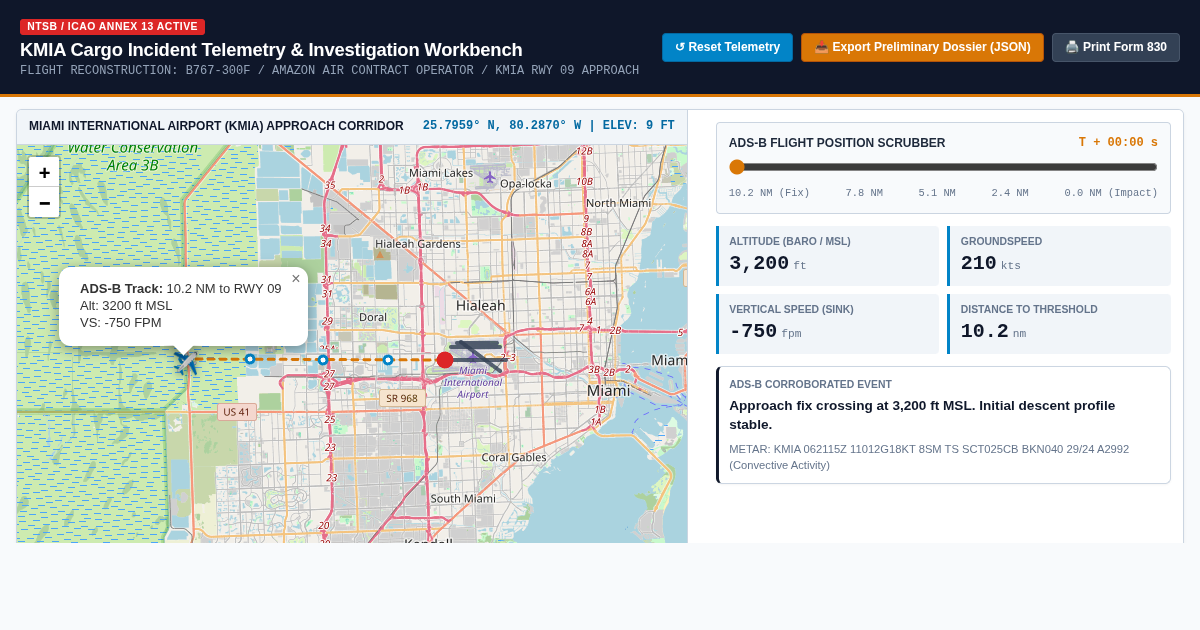Zoom in on the map
The width and height of the screenshot is (1200, 630).
tap(44, 172)
